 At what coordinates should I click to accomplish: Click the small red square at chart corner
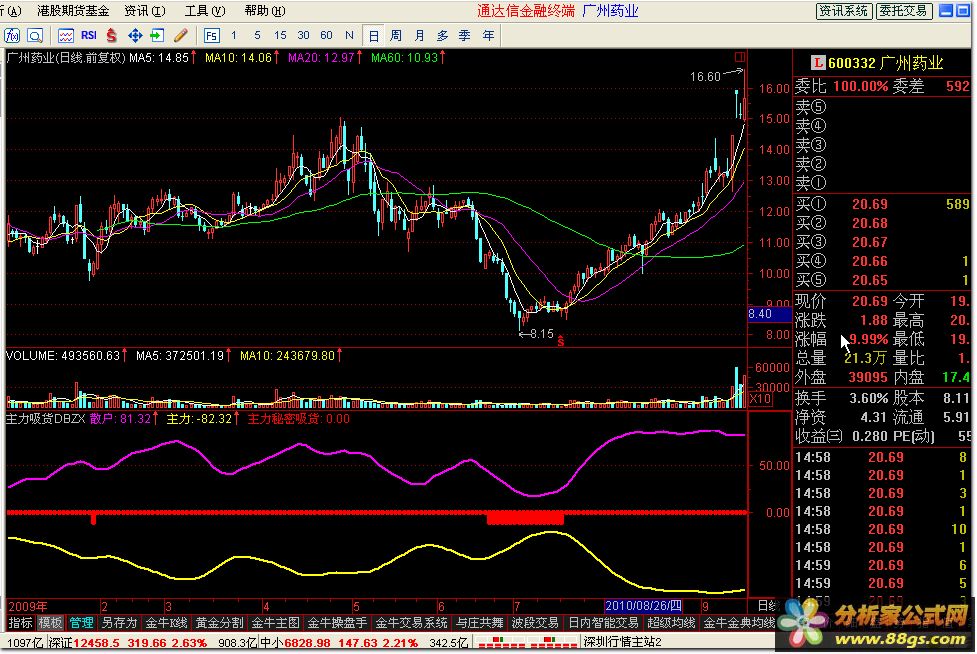(x=740, y=57)
